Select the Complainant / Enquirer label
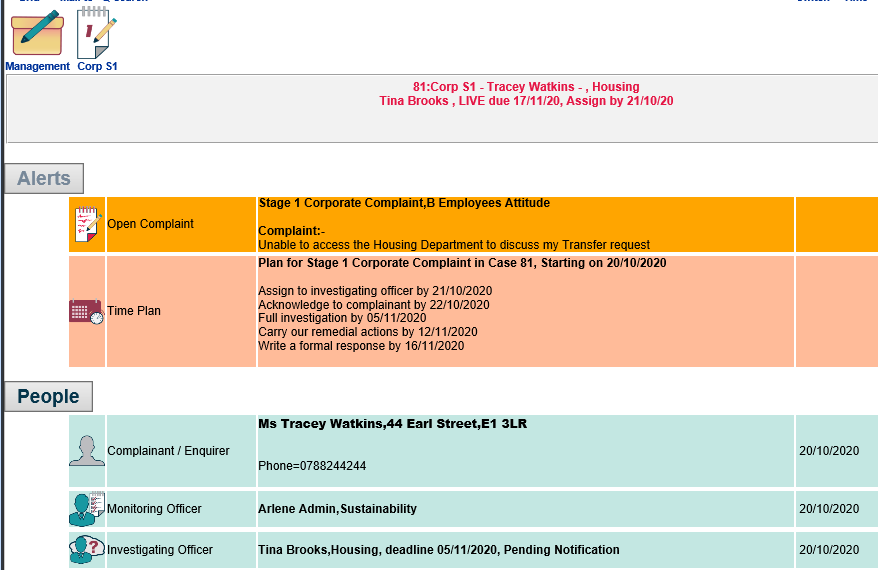 pos(168,451)
